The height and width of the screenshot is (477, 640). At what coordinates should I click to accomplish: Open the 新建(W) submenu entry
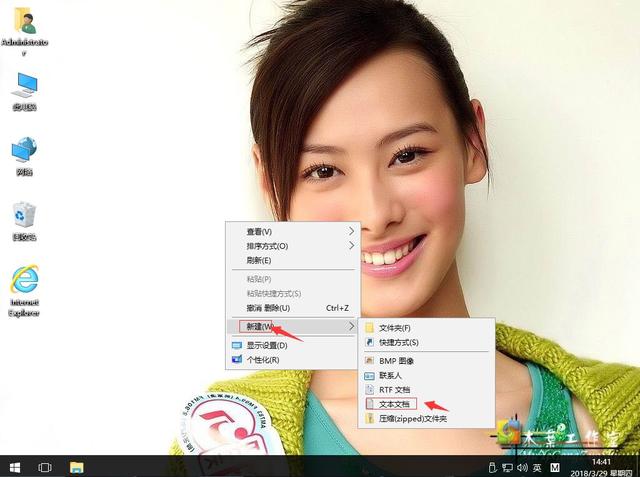coord(293,326)
